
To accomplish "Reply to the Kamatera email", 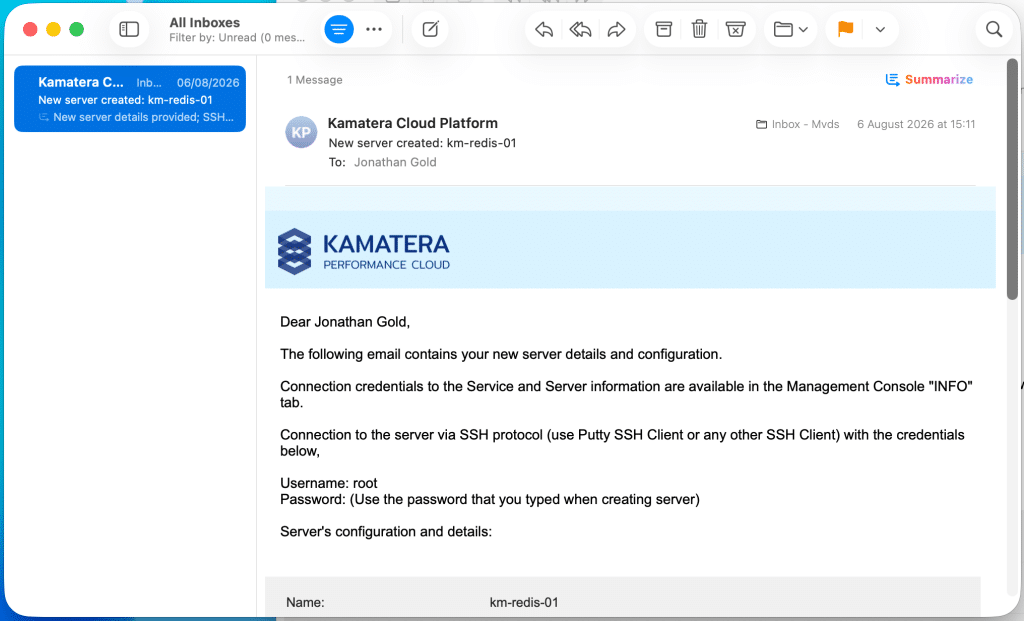I will [544, 29].
